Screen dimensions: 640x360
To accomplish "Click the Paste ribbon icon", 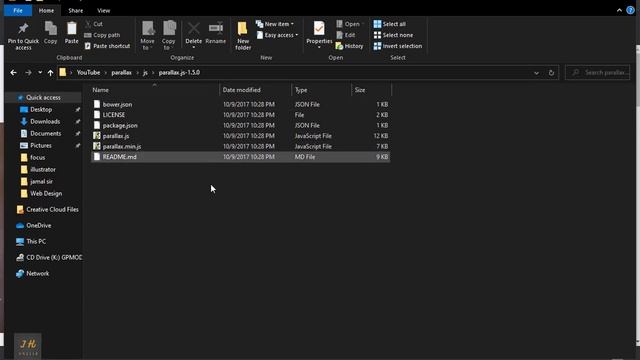I will click(71, 29).
